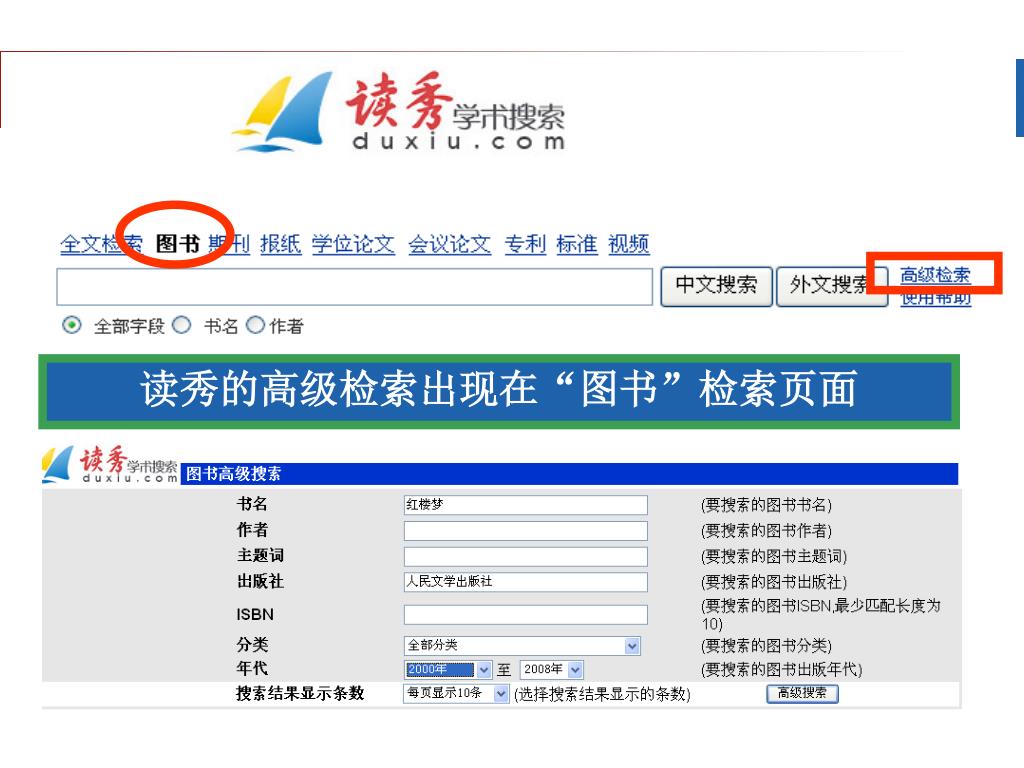Switch to the 期刊 tab

pyautogui.click(x=229, y=244)
